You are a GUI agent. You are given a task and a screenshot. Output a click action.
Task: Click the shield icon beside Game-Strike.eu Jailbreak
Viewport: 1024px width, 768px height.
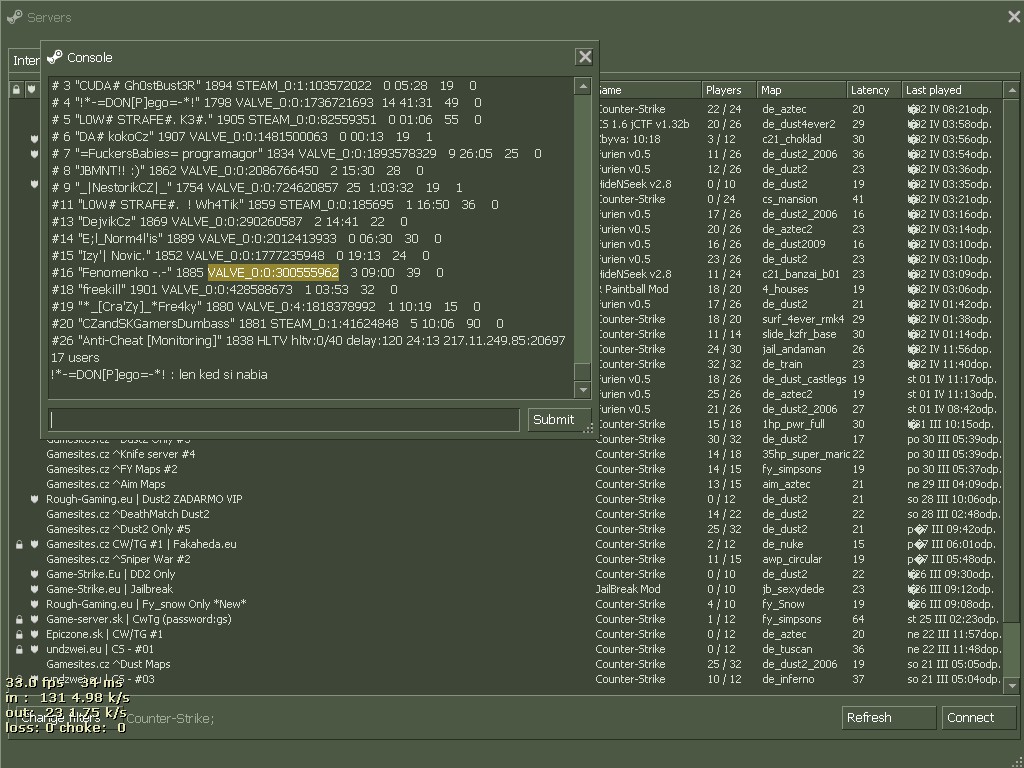(x=34, y=589)
